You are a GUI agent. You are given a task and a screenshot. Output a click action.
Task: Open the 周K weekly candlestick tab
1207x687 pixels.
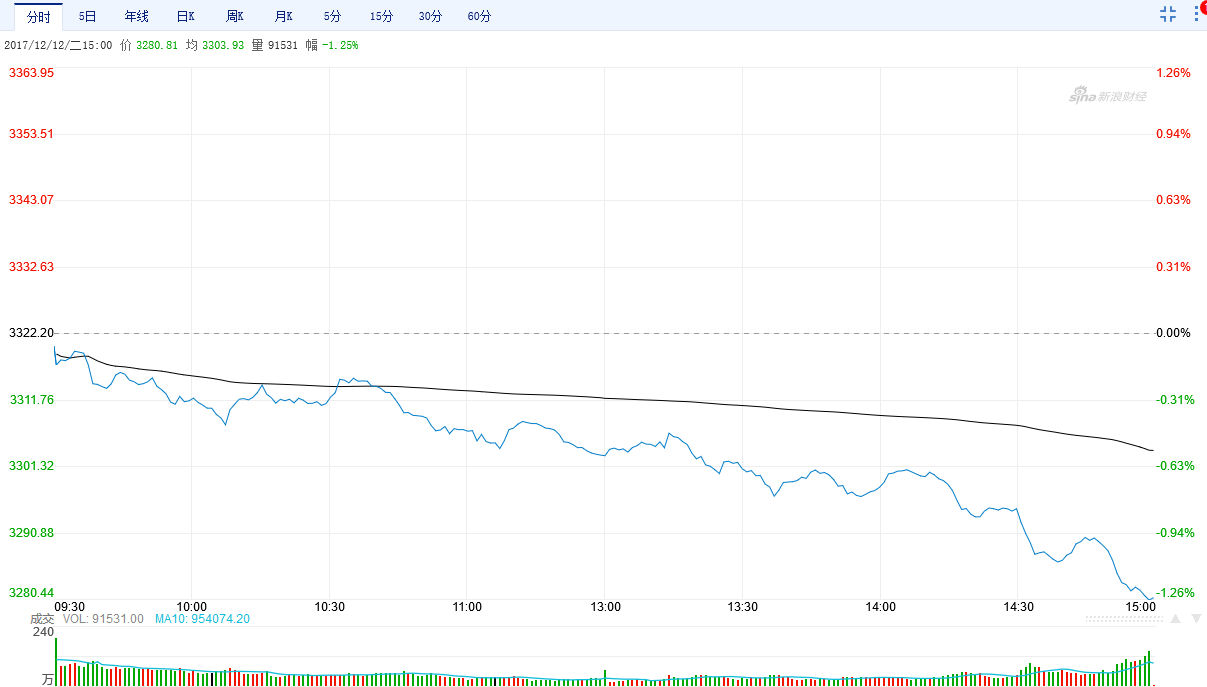[x=235, y=16]
